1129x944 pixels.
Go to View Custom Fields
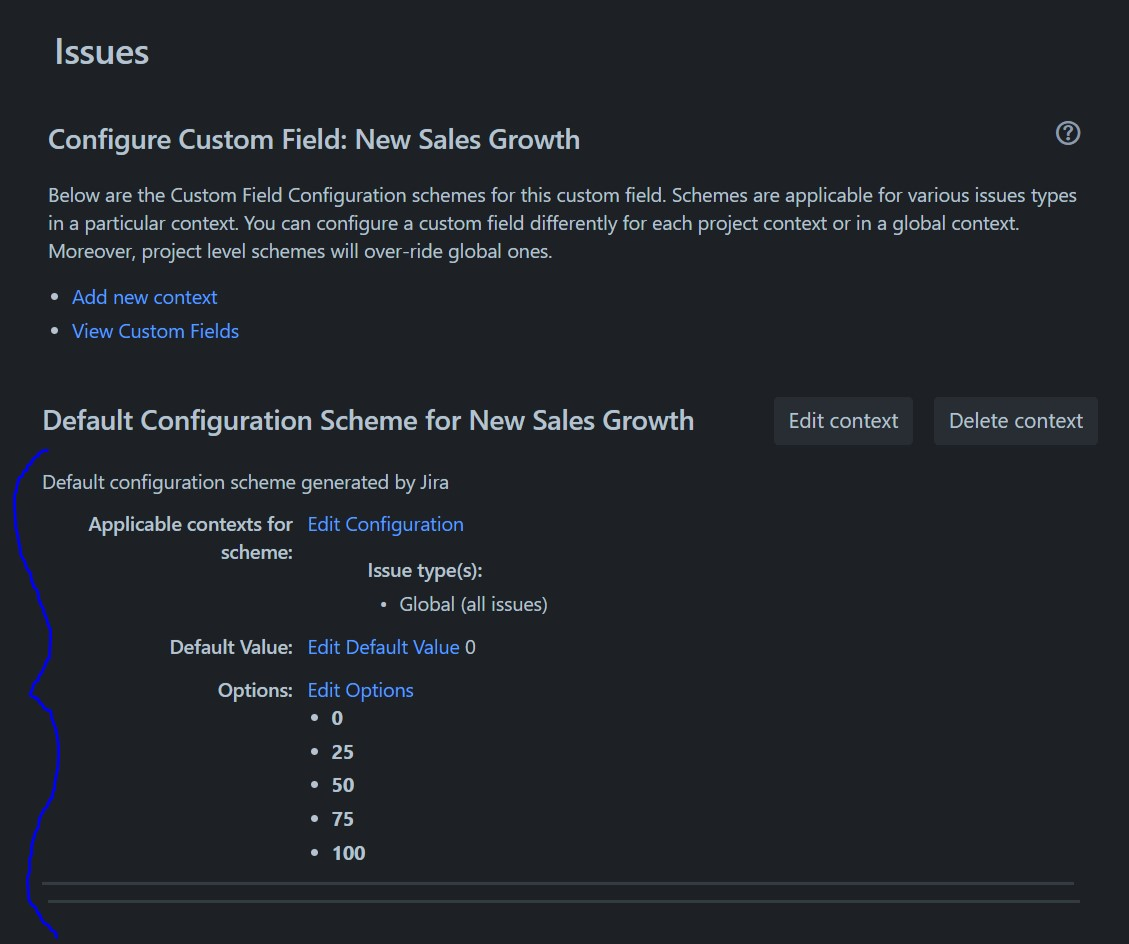155,331
